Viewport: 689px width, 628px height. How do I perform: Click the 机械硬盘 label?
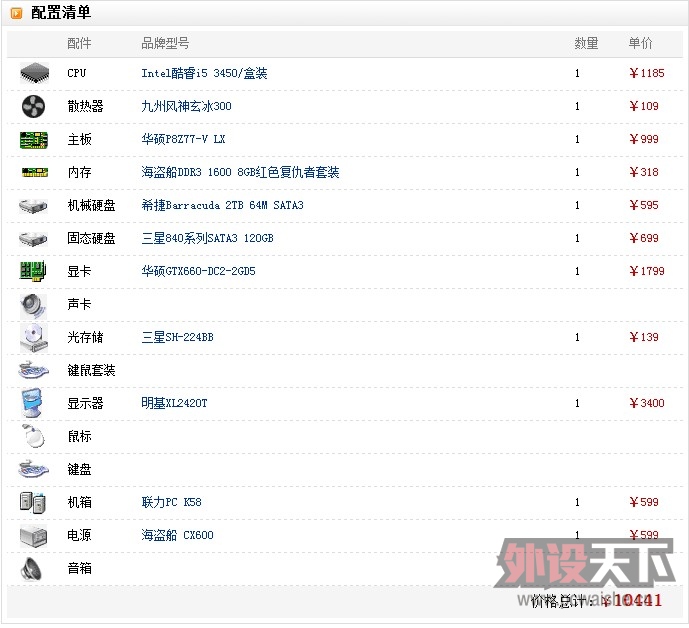[x=91, y=205]
